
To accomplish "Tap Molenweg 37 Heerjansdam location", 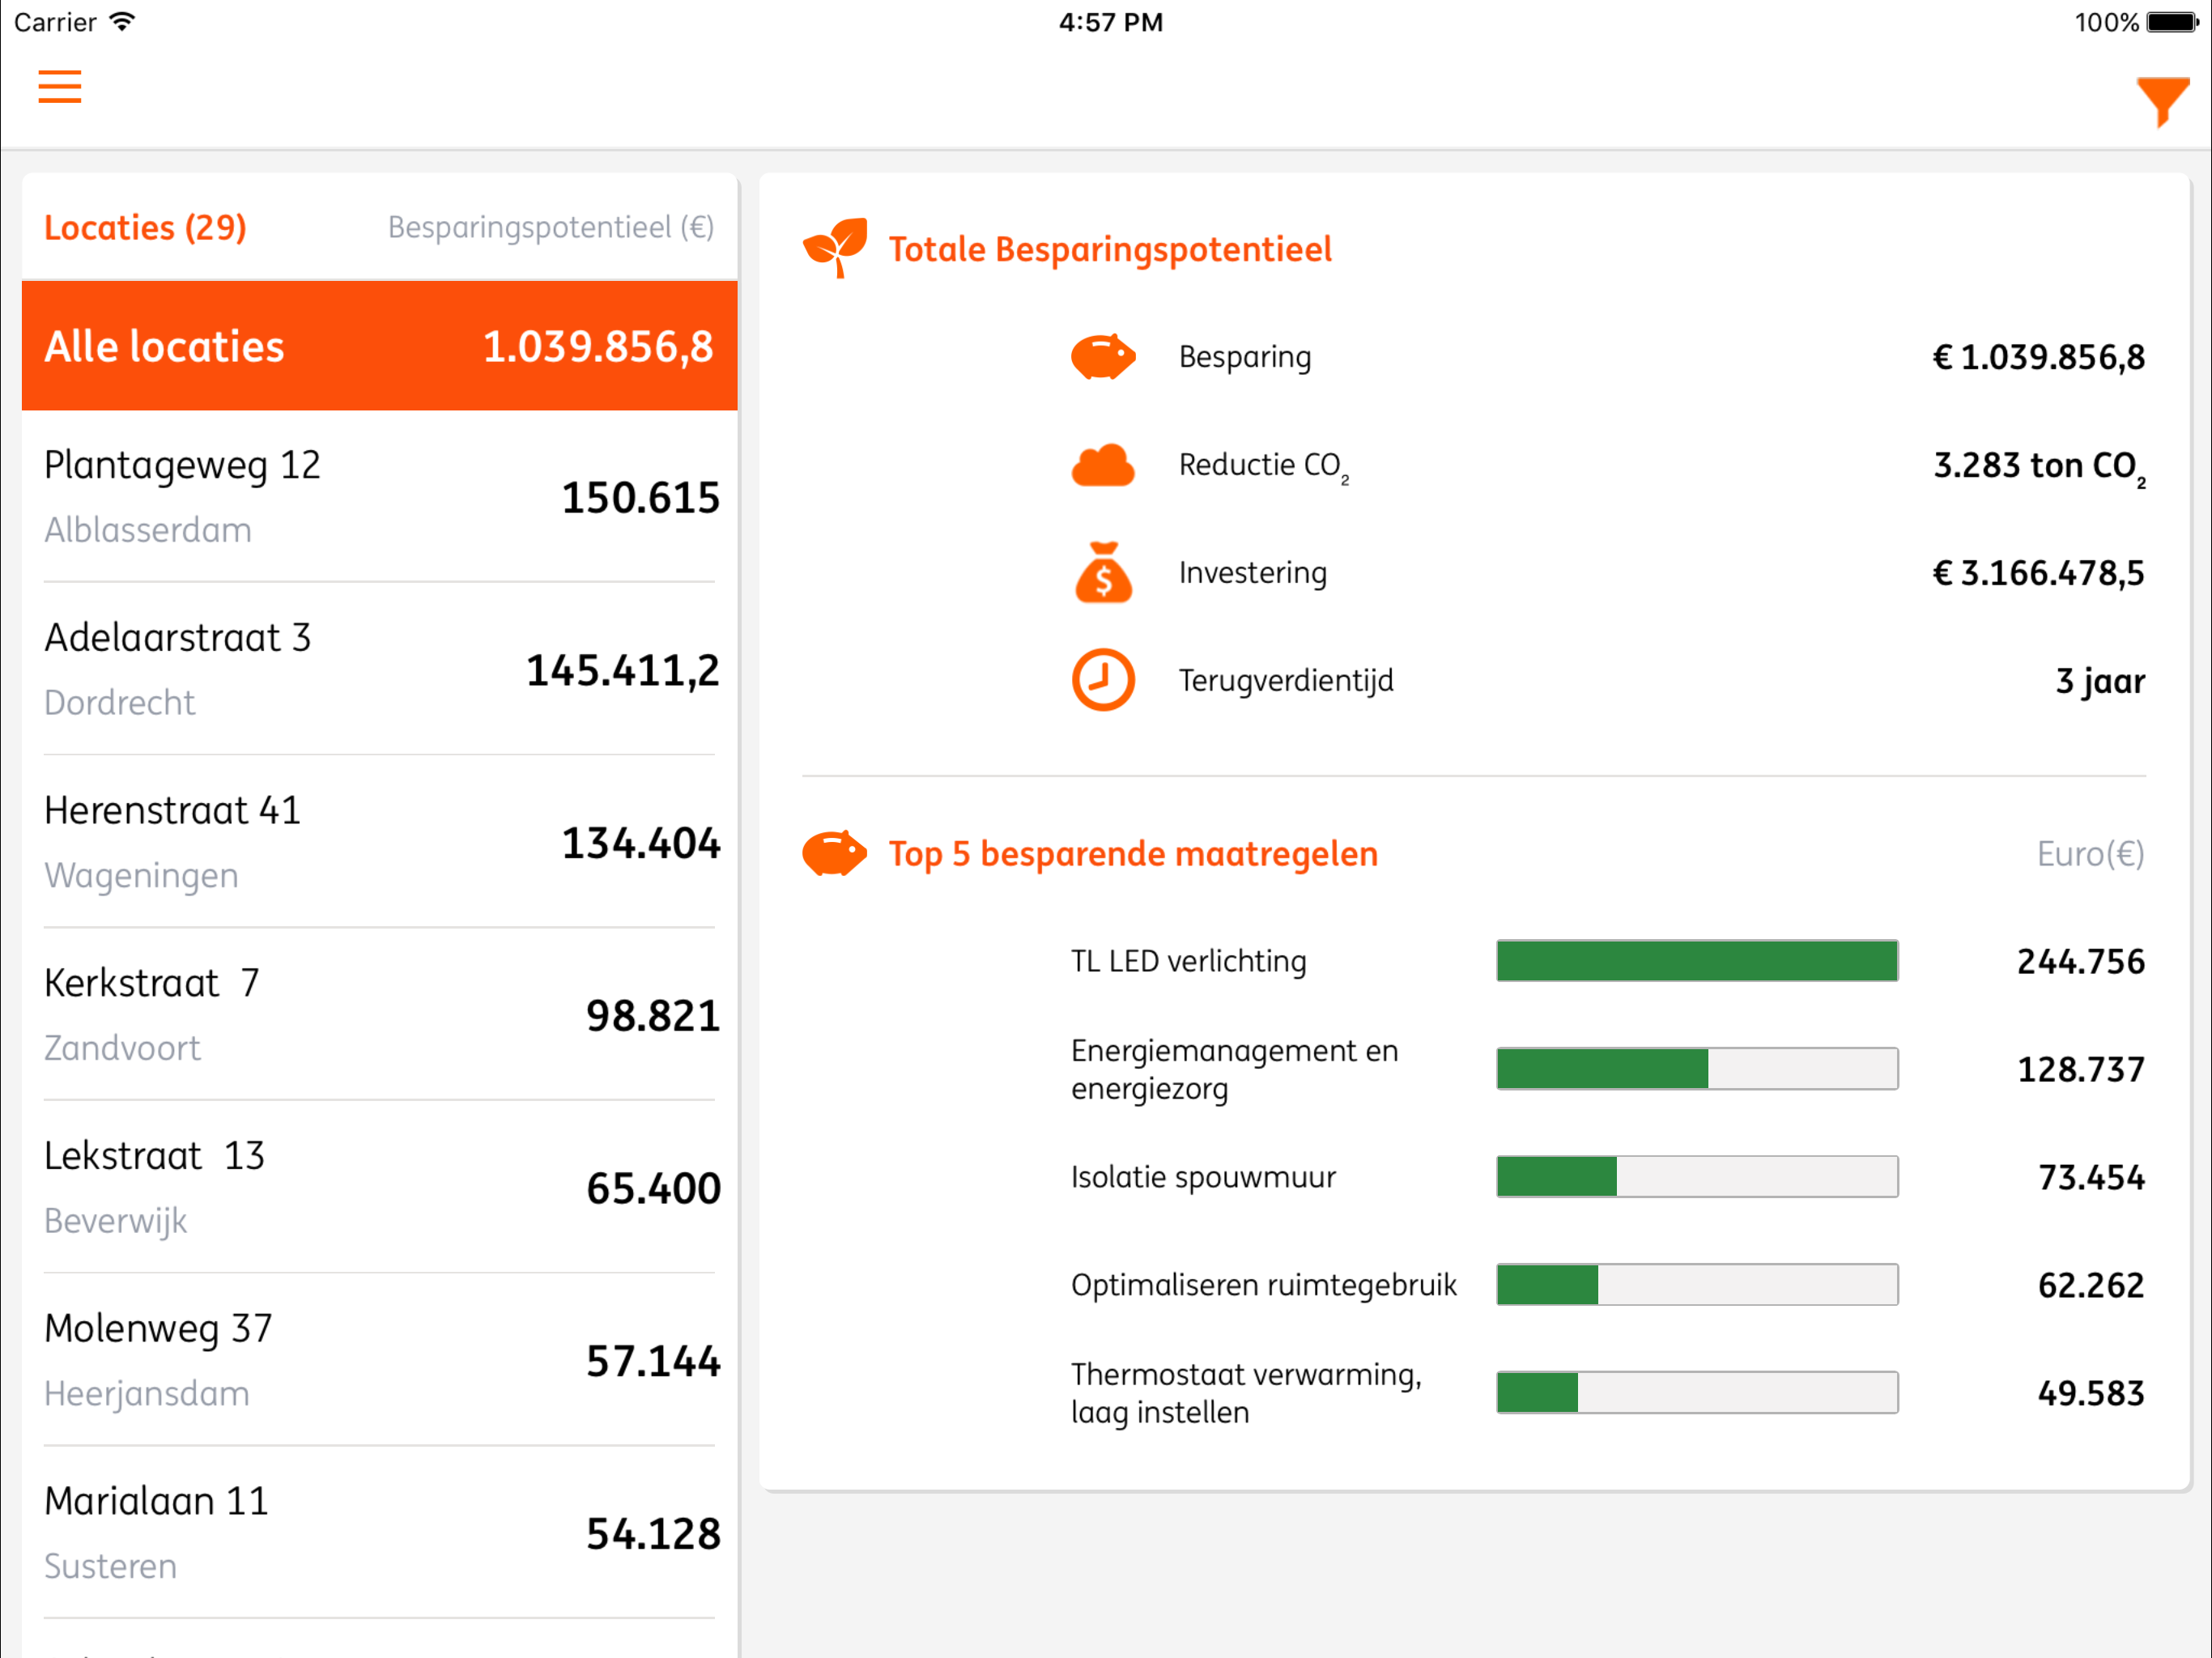I will click(x=379, y=1360).
